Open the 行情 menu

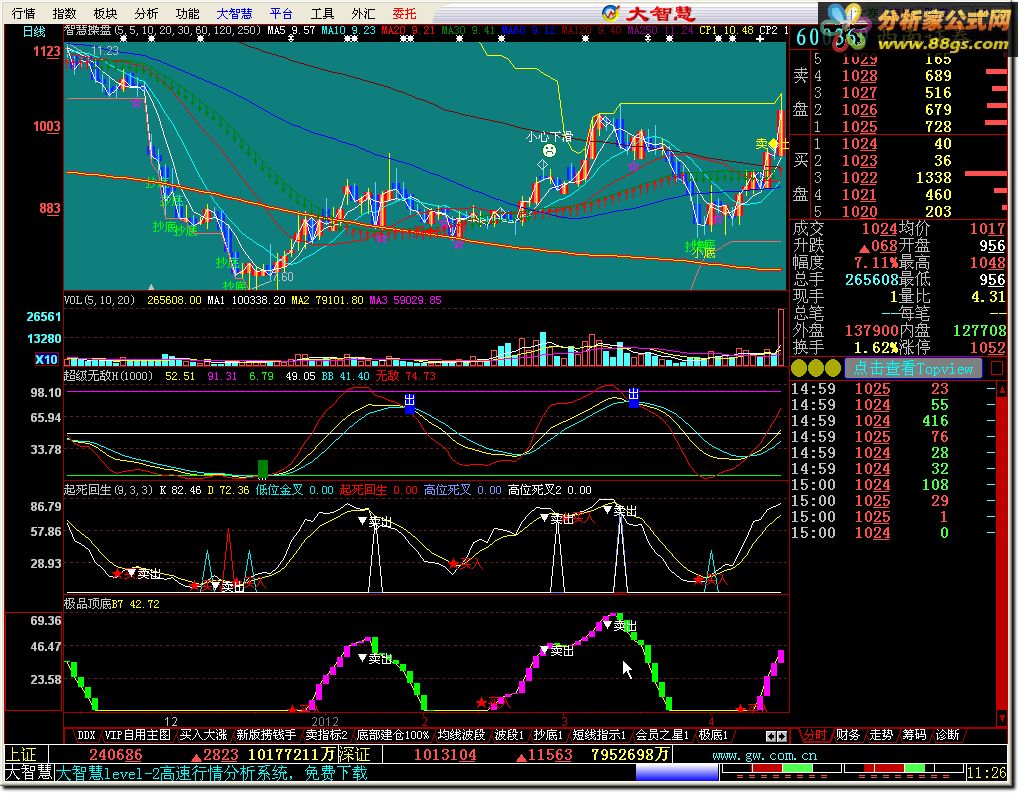23,13
